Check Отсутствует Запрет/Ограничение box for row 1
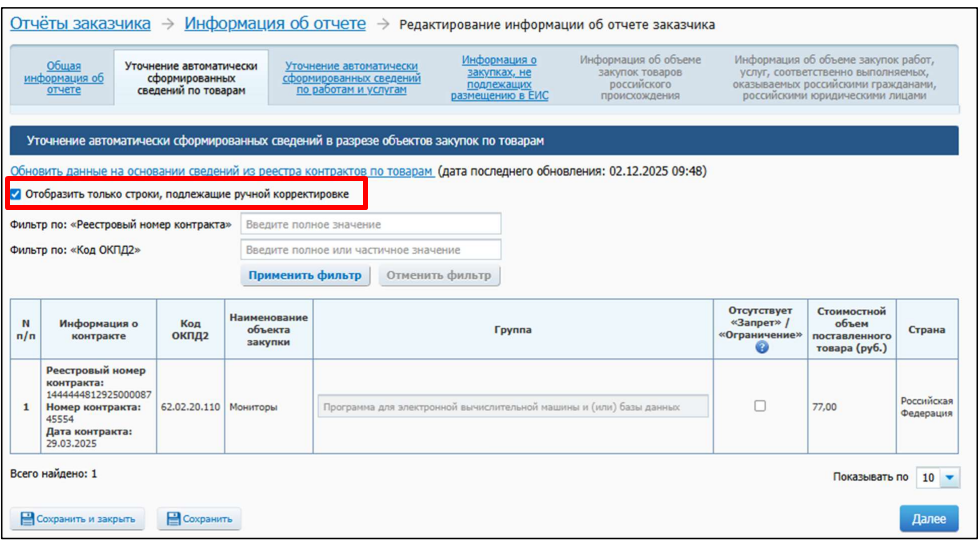980x543 pixels. [760, 406]
